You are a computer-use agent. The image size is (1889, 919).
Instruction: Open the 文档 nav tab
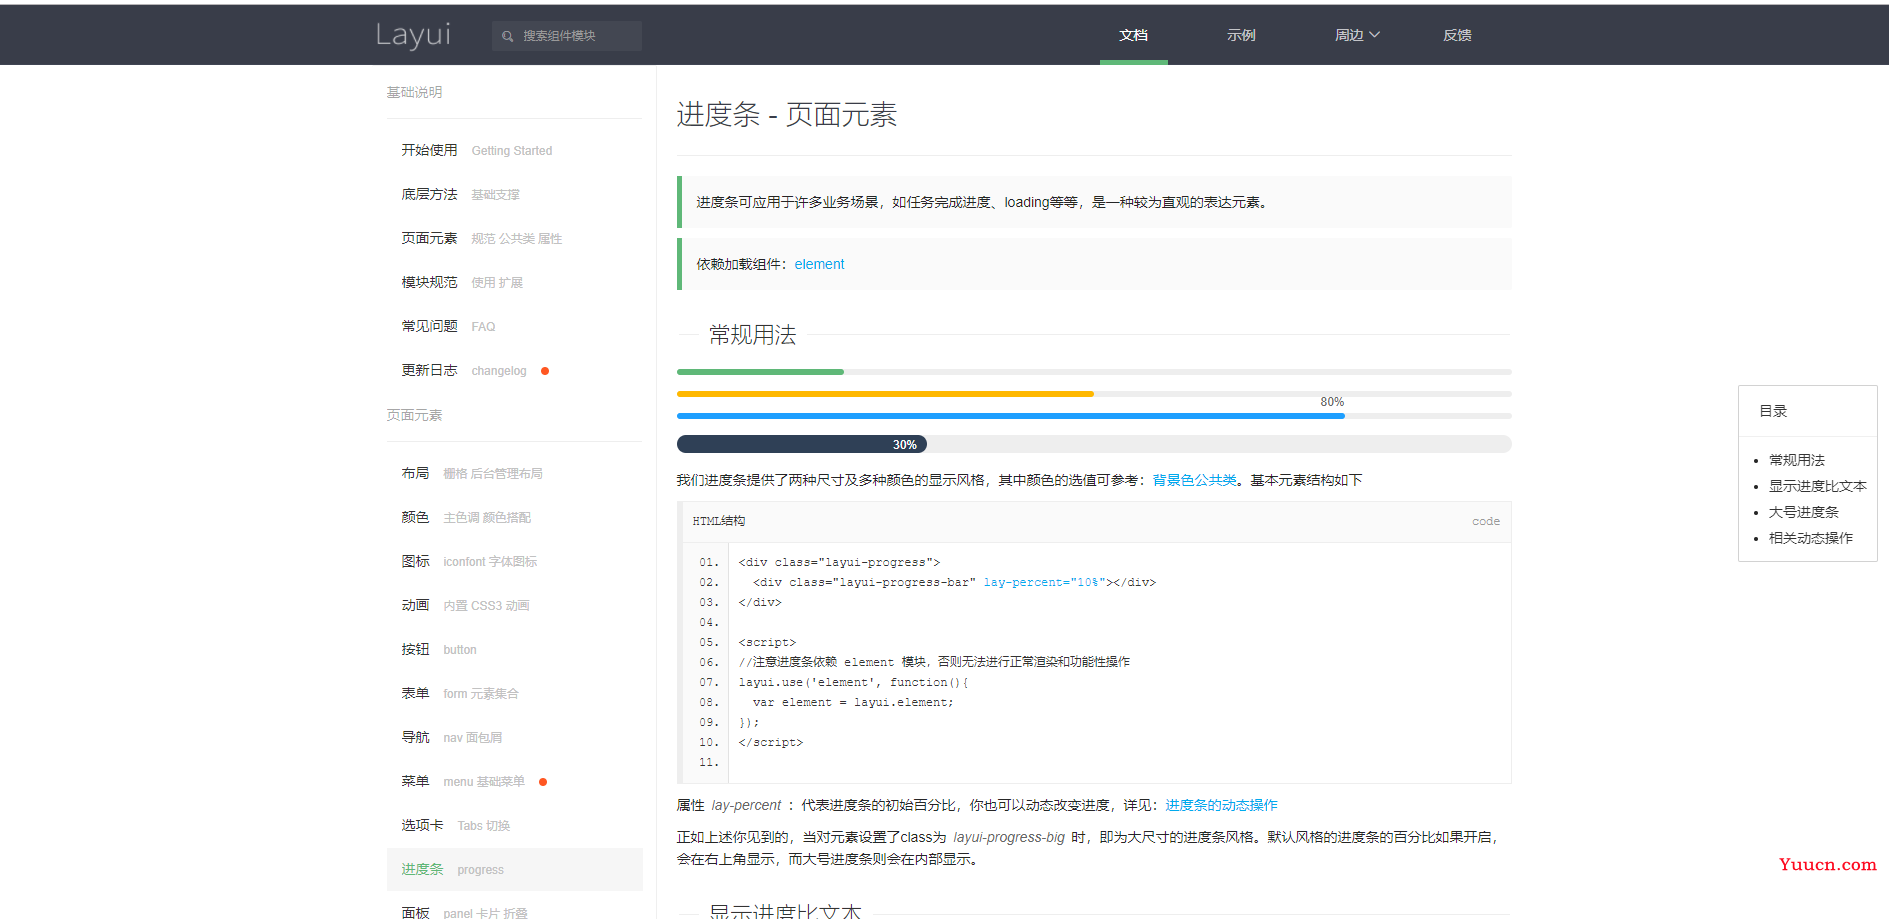tap(1134, 35)
